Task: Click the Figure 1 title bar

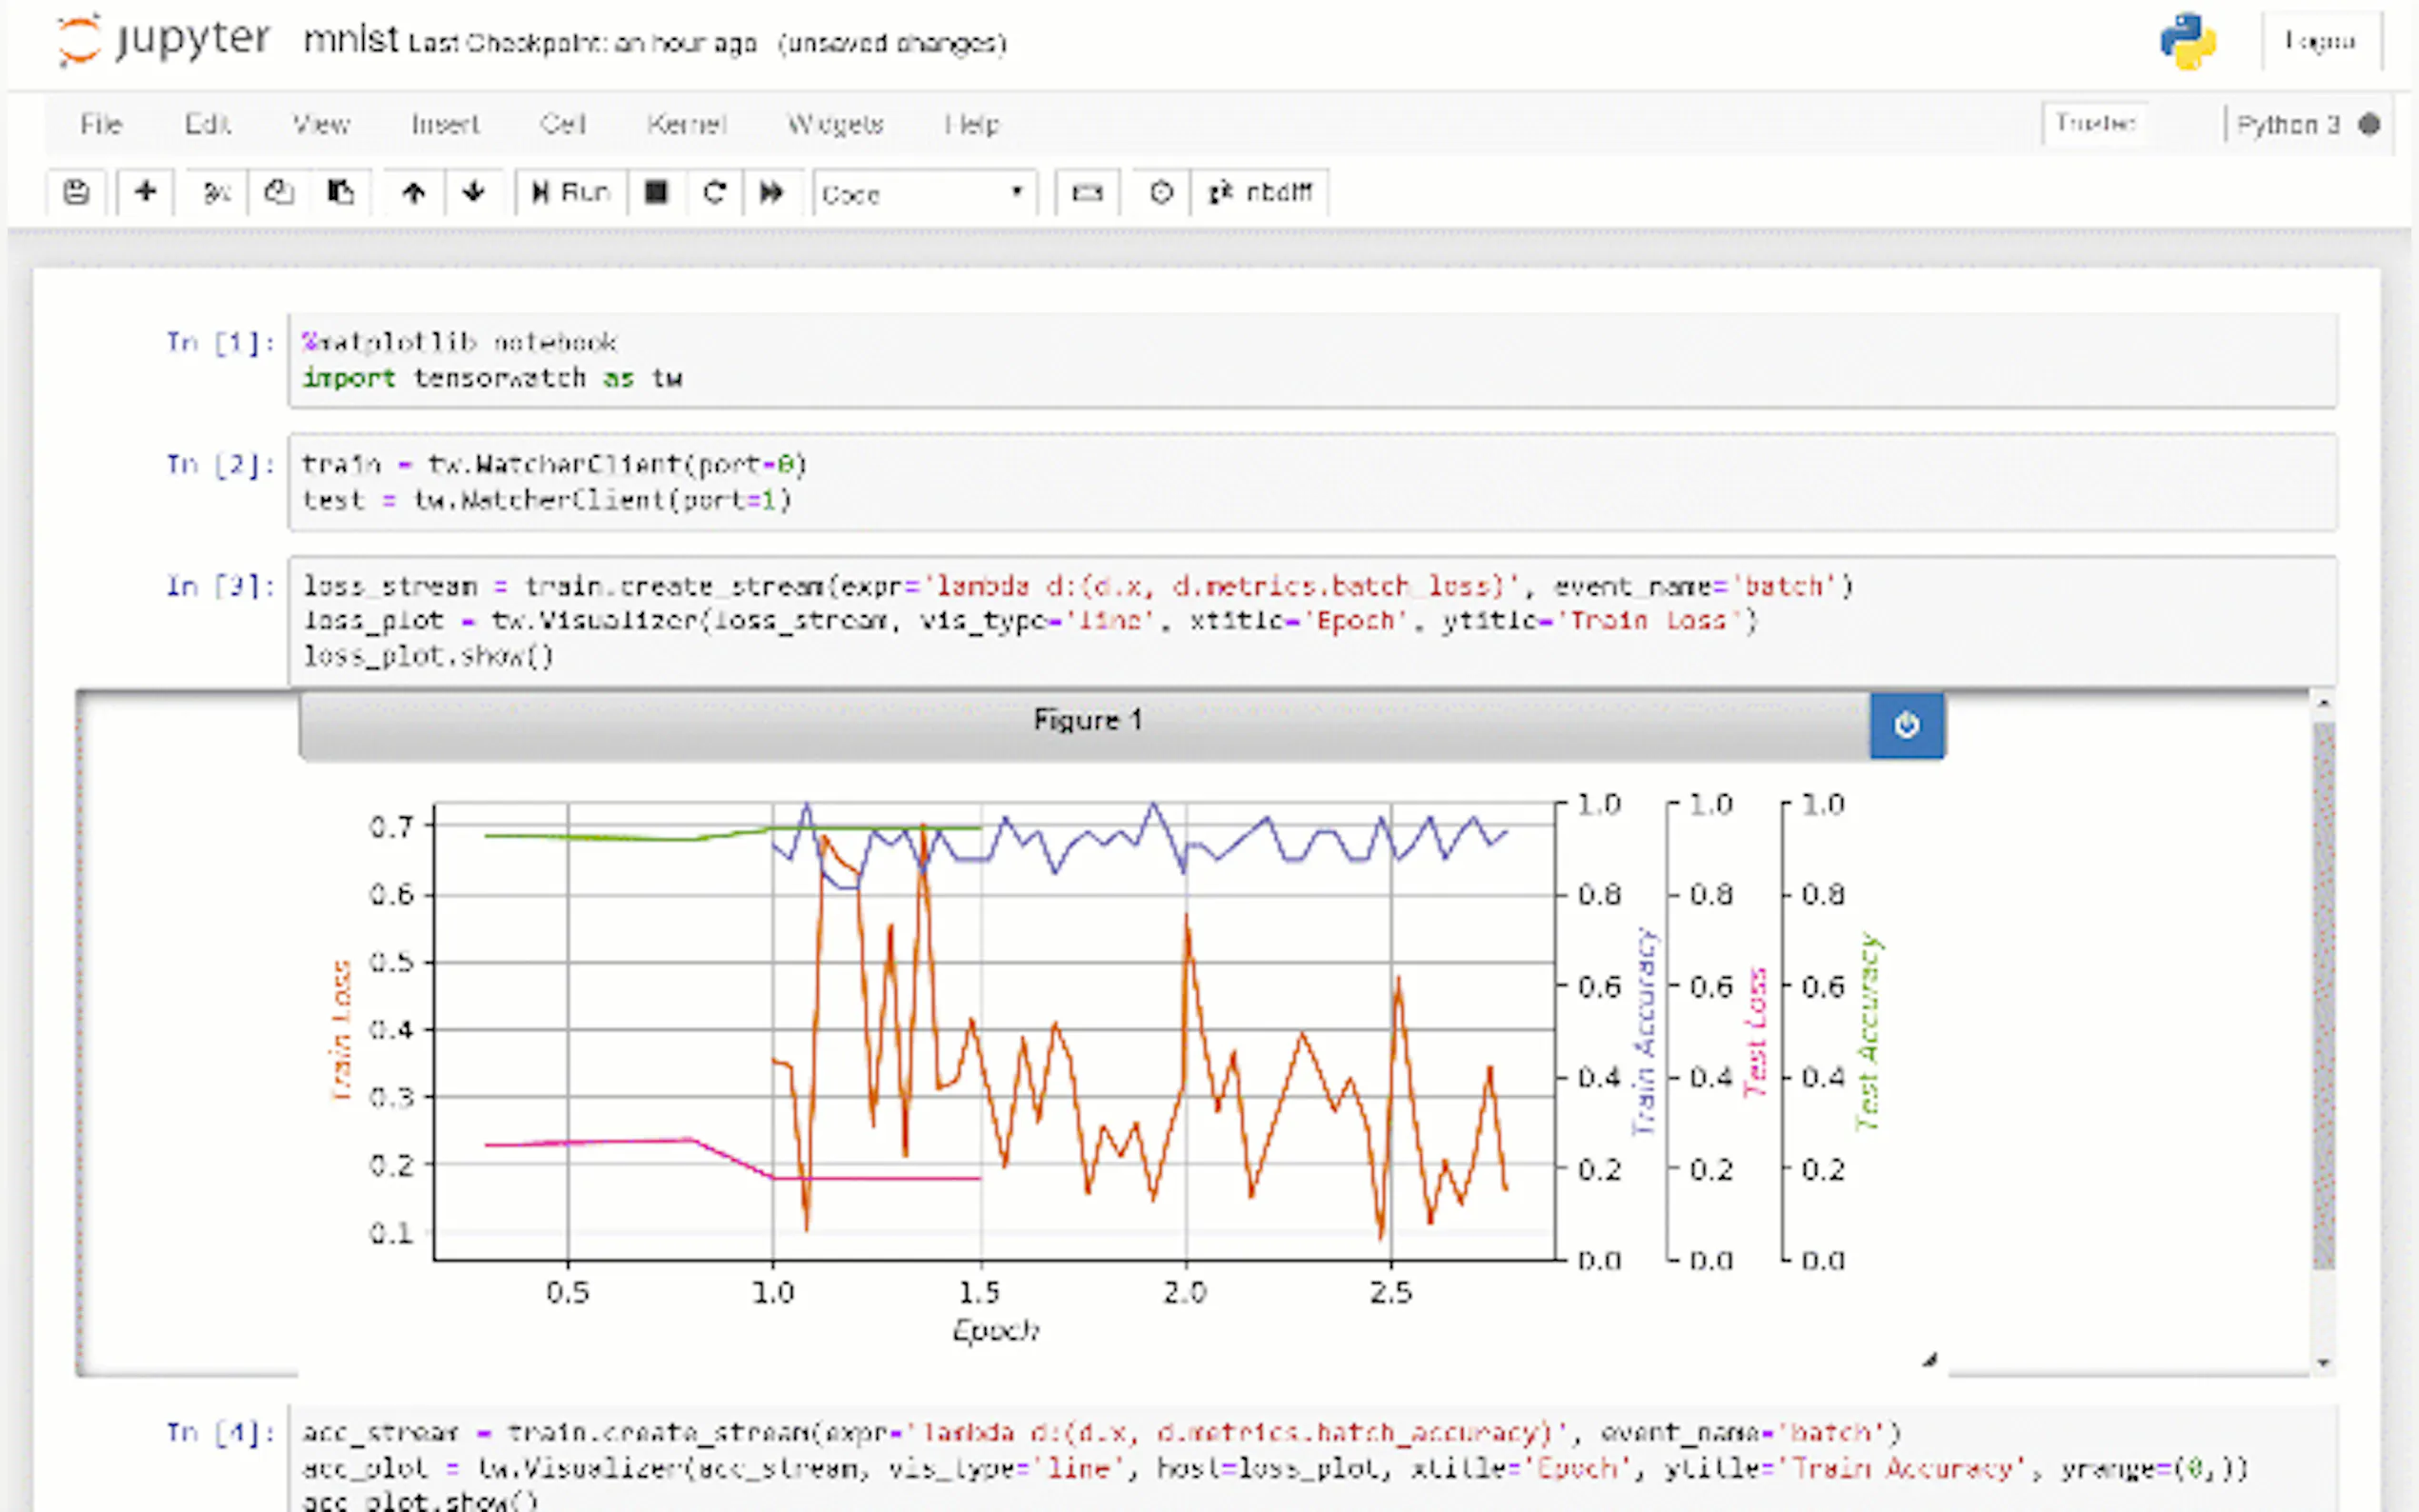Action: coord(1085,724)
